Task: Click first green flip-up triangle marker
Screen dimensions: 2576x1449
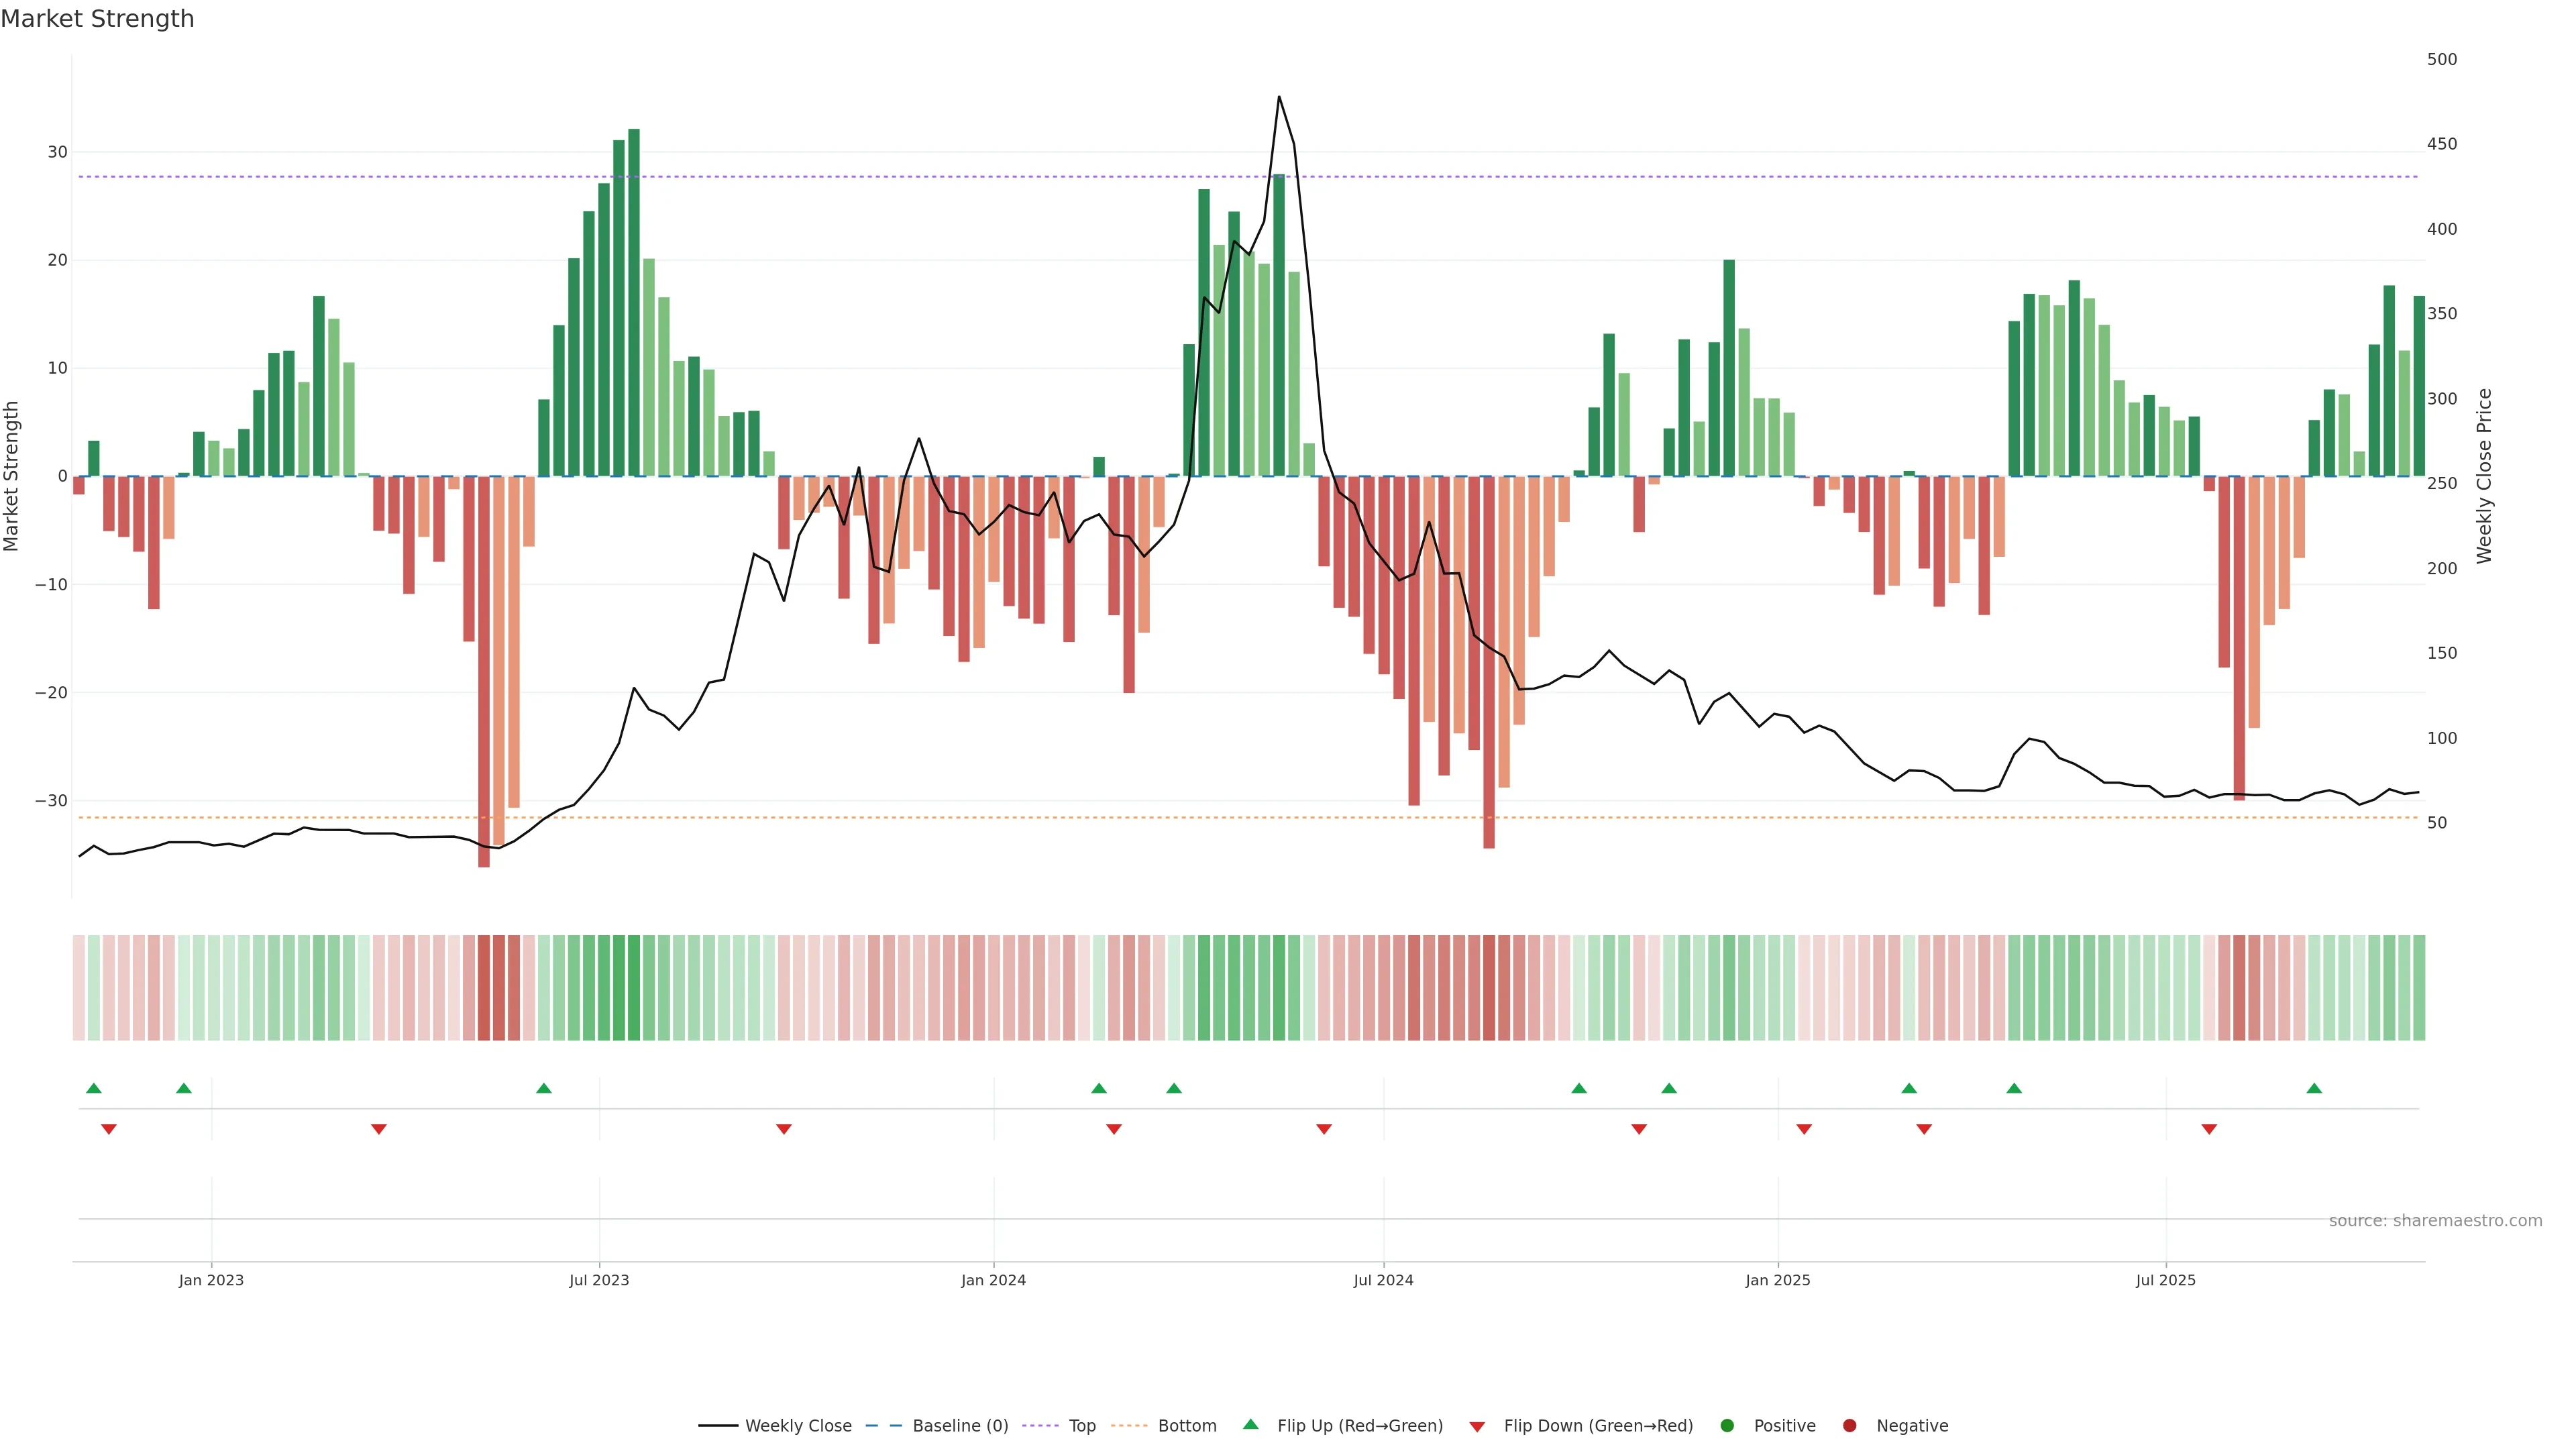Action: (x=94, y=1088)
